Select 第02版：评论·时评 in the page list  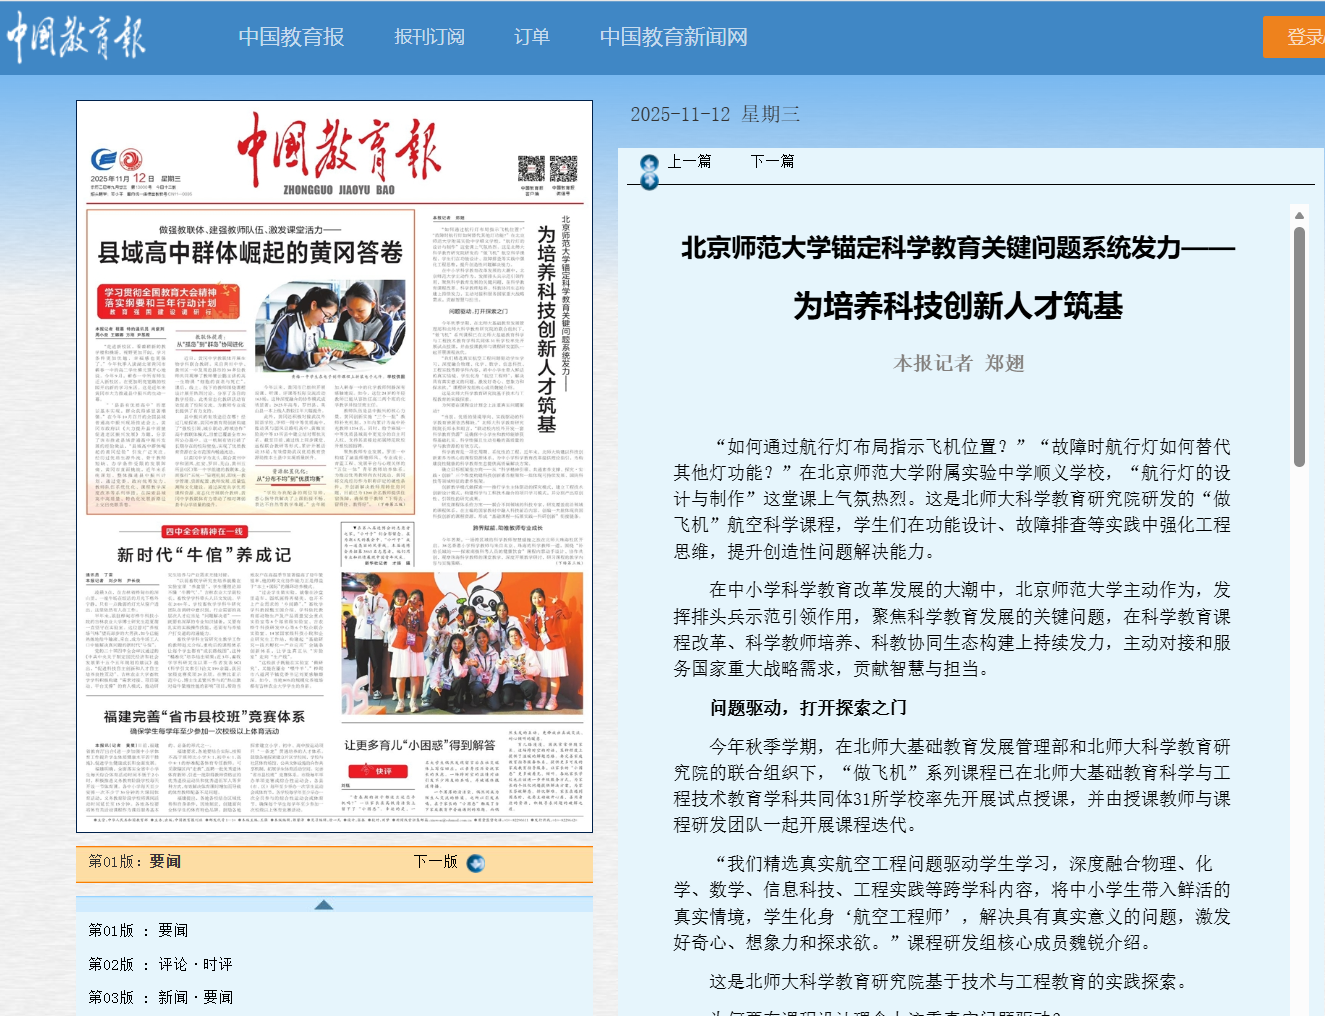pyautogui.click(x=160, y=965)
